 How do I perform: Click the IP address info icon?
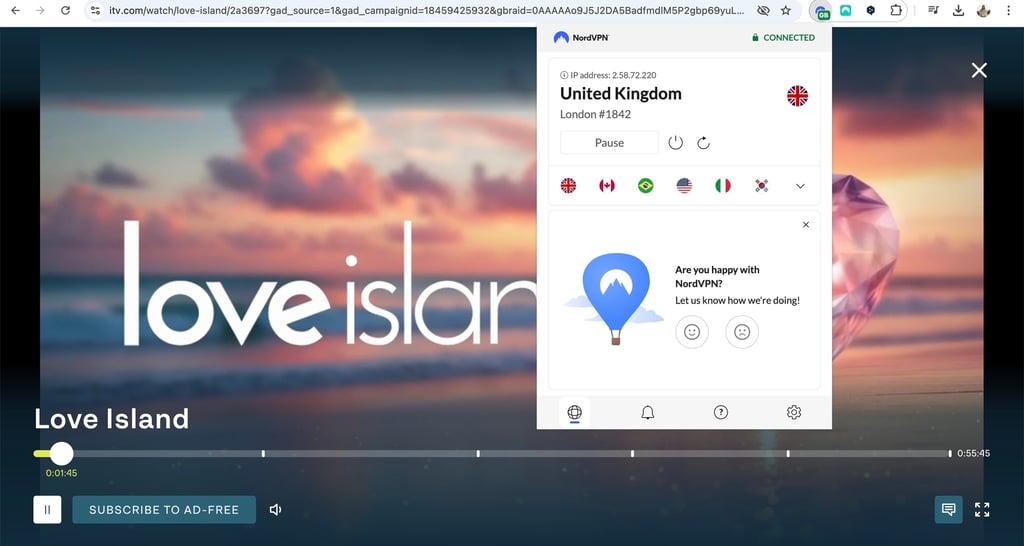point(564,75)
